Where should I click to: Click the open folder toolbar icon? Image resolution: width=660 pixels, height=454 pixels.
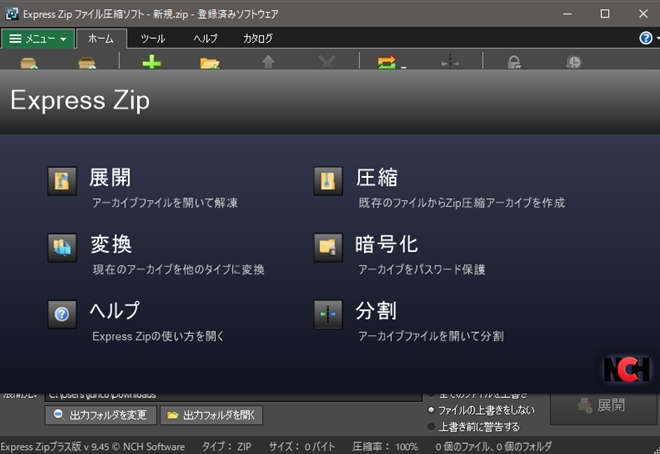tap(210, 63)
